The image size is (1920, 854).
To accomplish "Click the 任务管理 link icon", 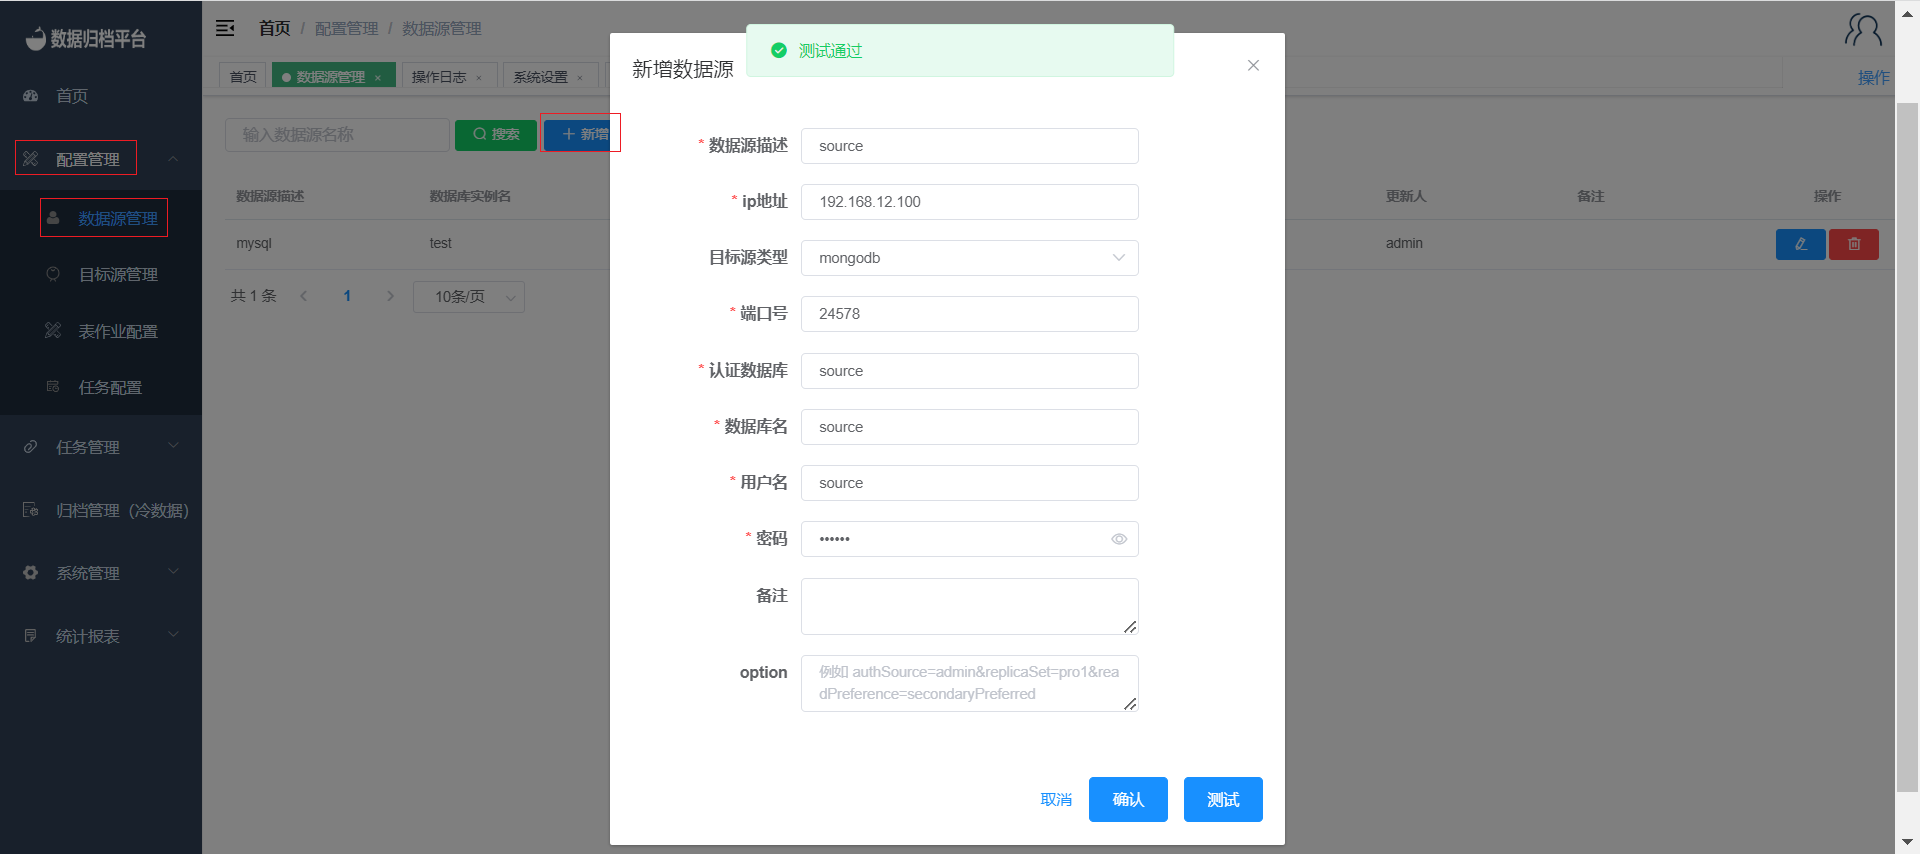I will click(x=31, y=447).
